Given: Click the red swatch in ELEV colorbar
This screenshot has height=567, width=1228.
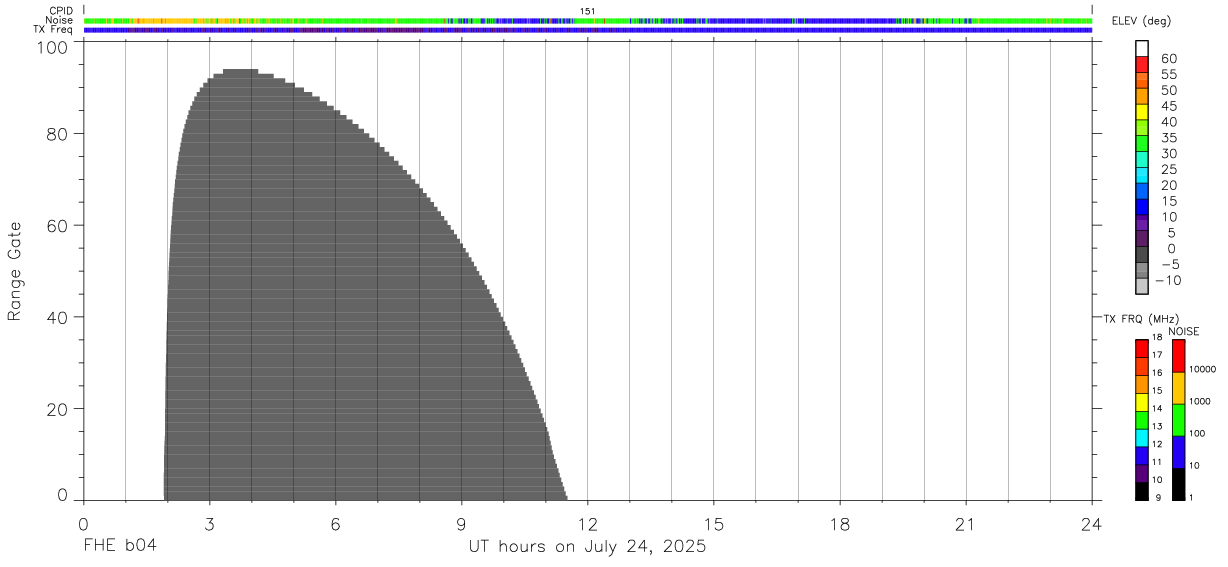Looking at the screenshot, I should coord(1142,65).
